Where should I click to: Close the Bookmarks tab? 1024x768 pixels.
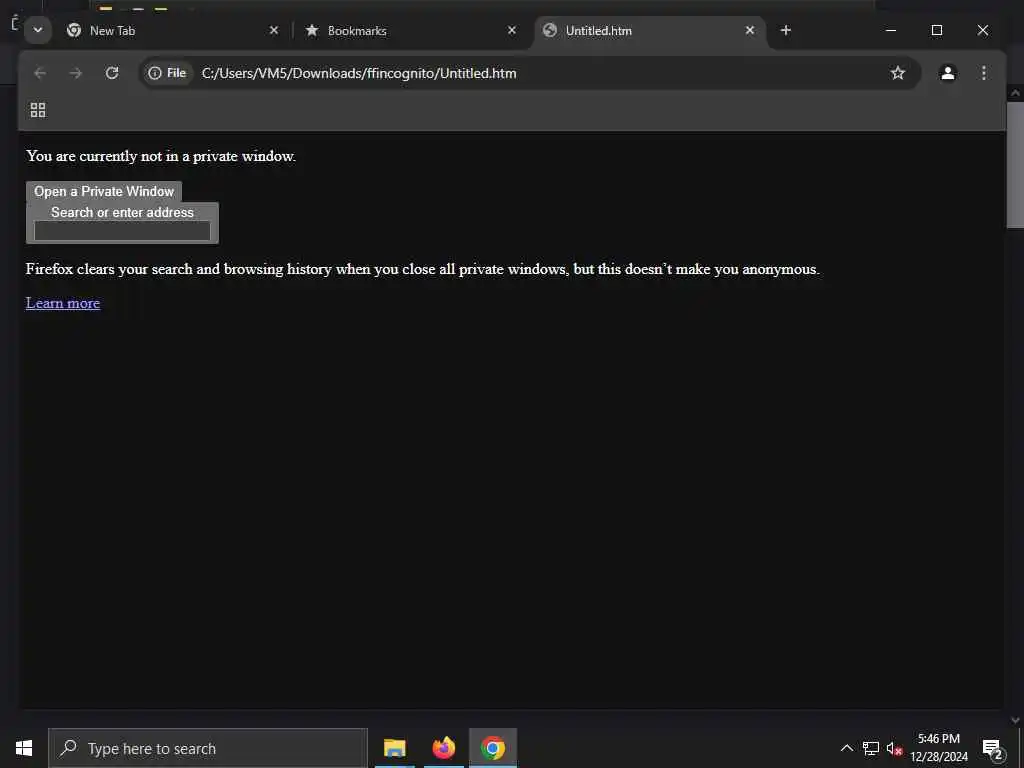coord(512,30)
